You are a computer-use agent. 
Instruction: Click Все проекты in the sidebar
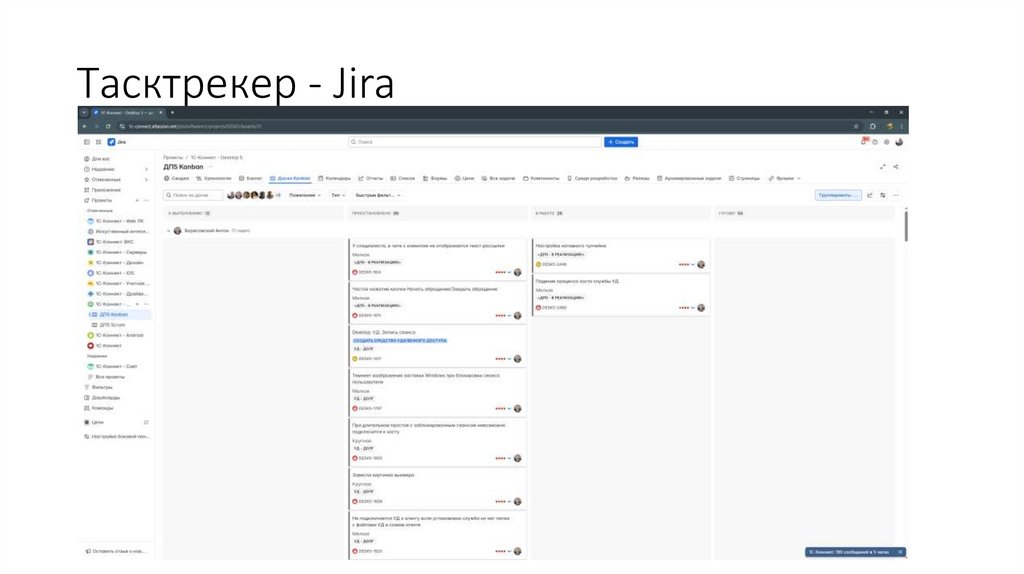click(106, 377)
